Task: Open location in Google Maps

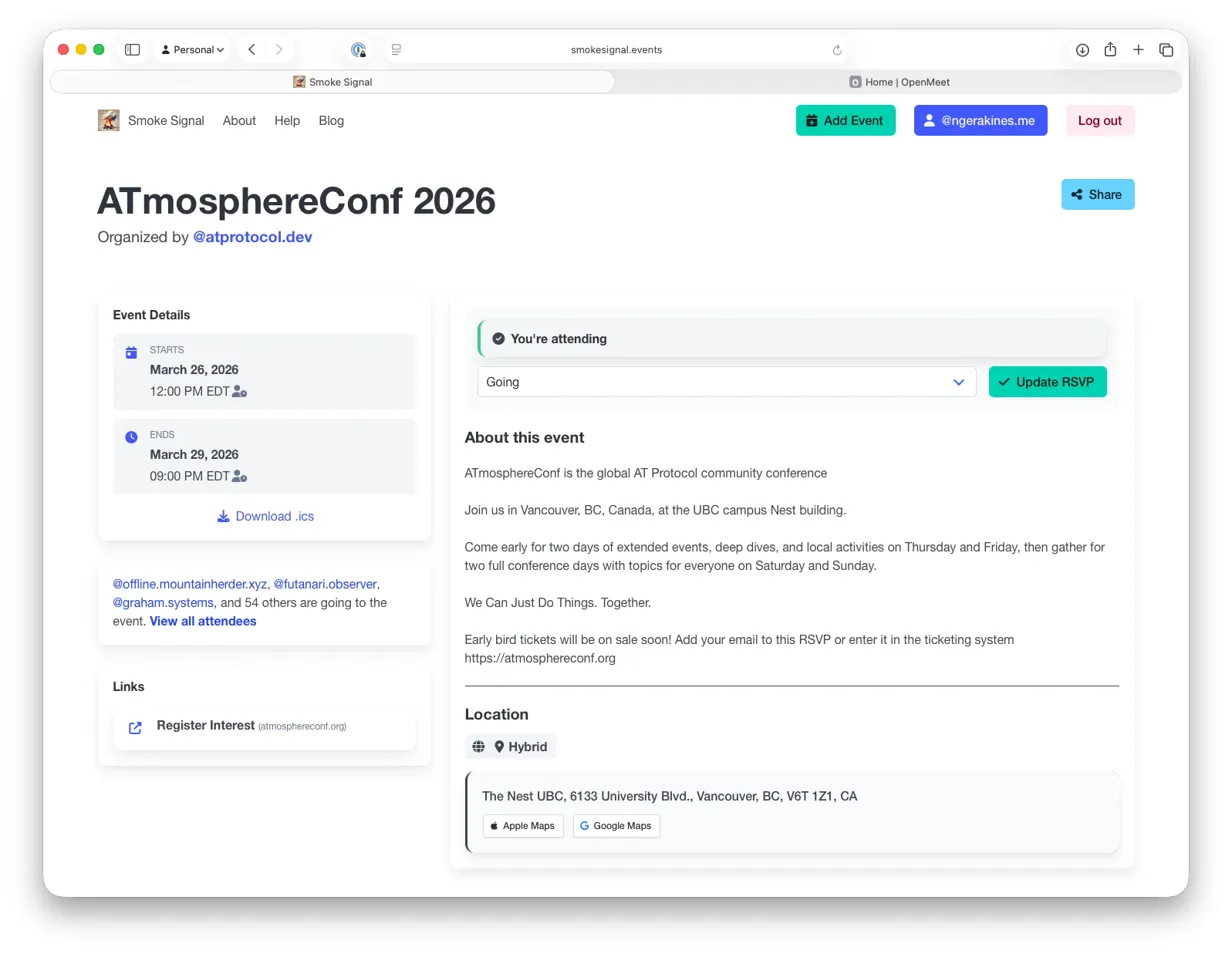Action: click(x=616, y=826)
